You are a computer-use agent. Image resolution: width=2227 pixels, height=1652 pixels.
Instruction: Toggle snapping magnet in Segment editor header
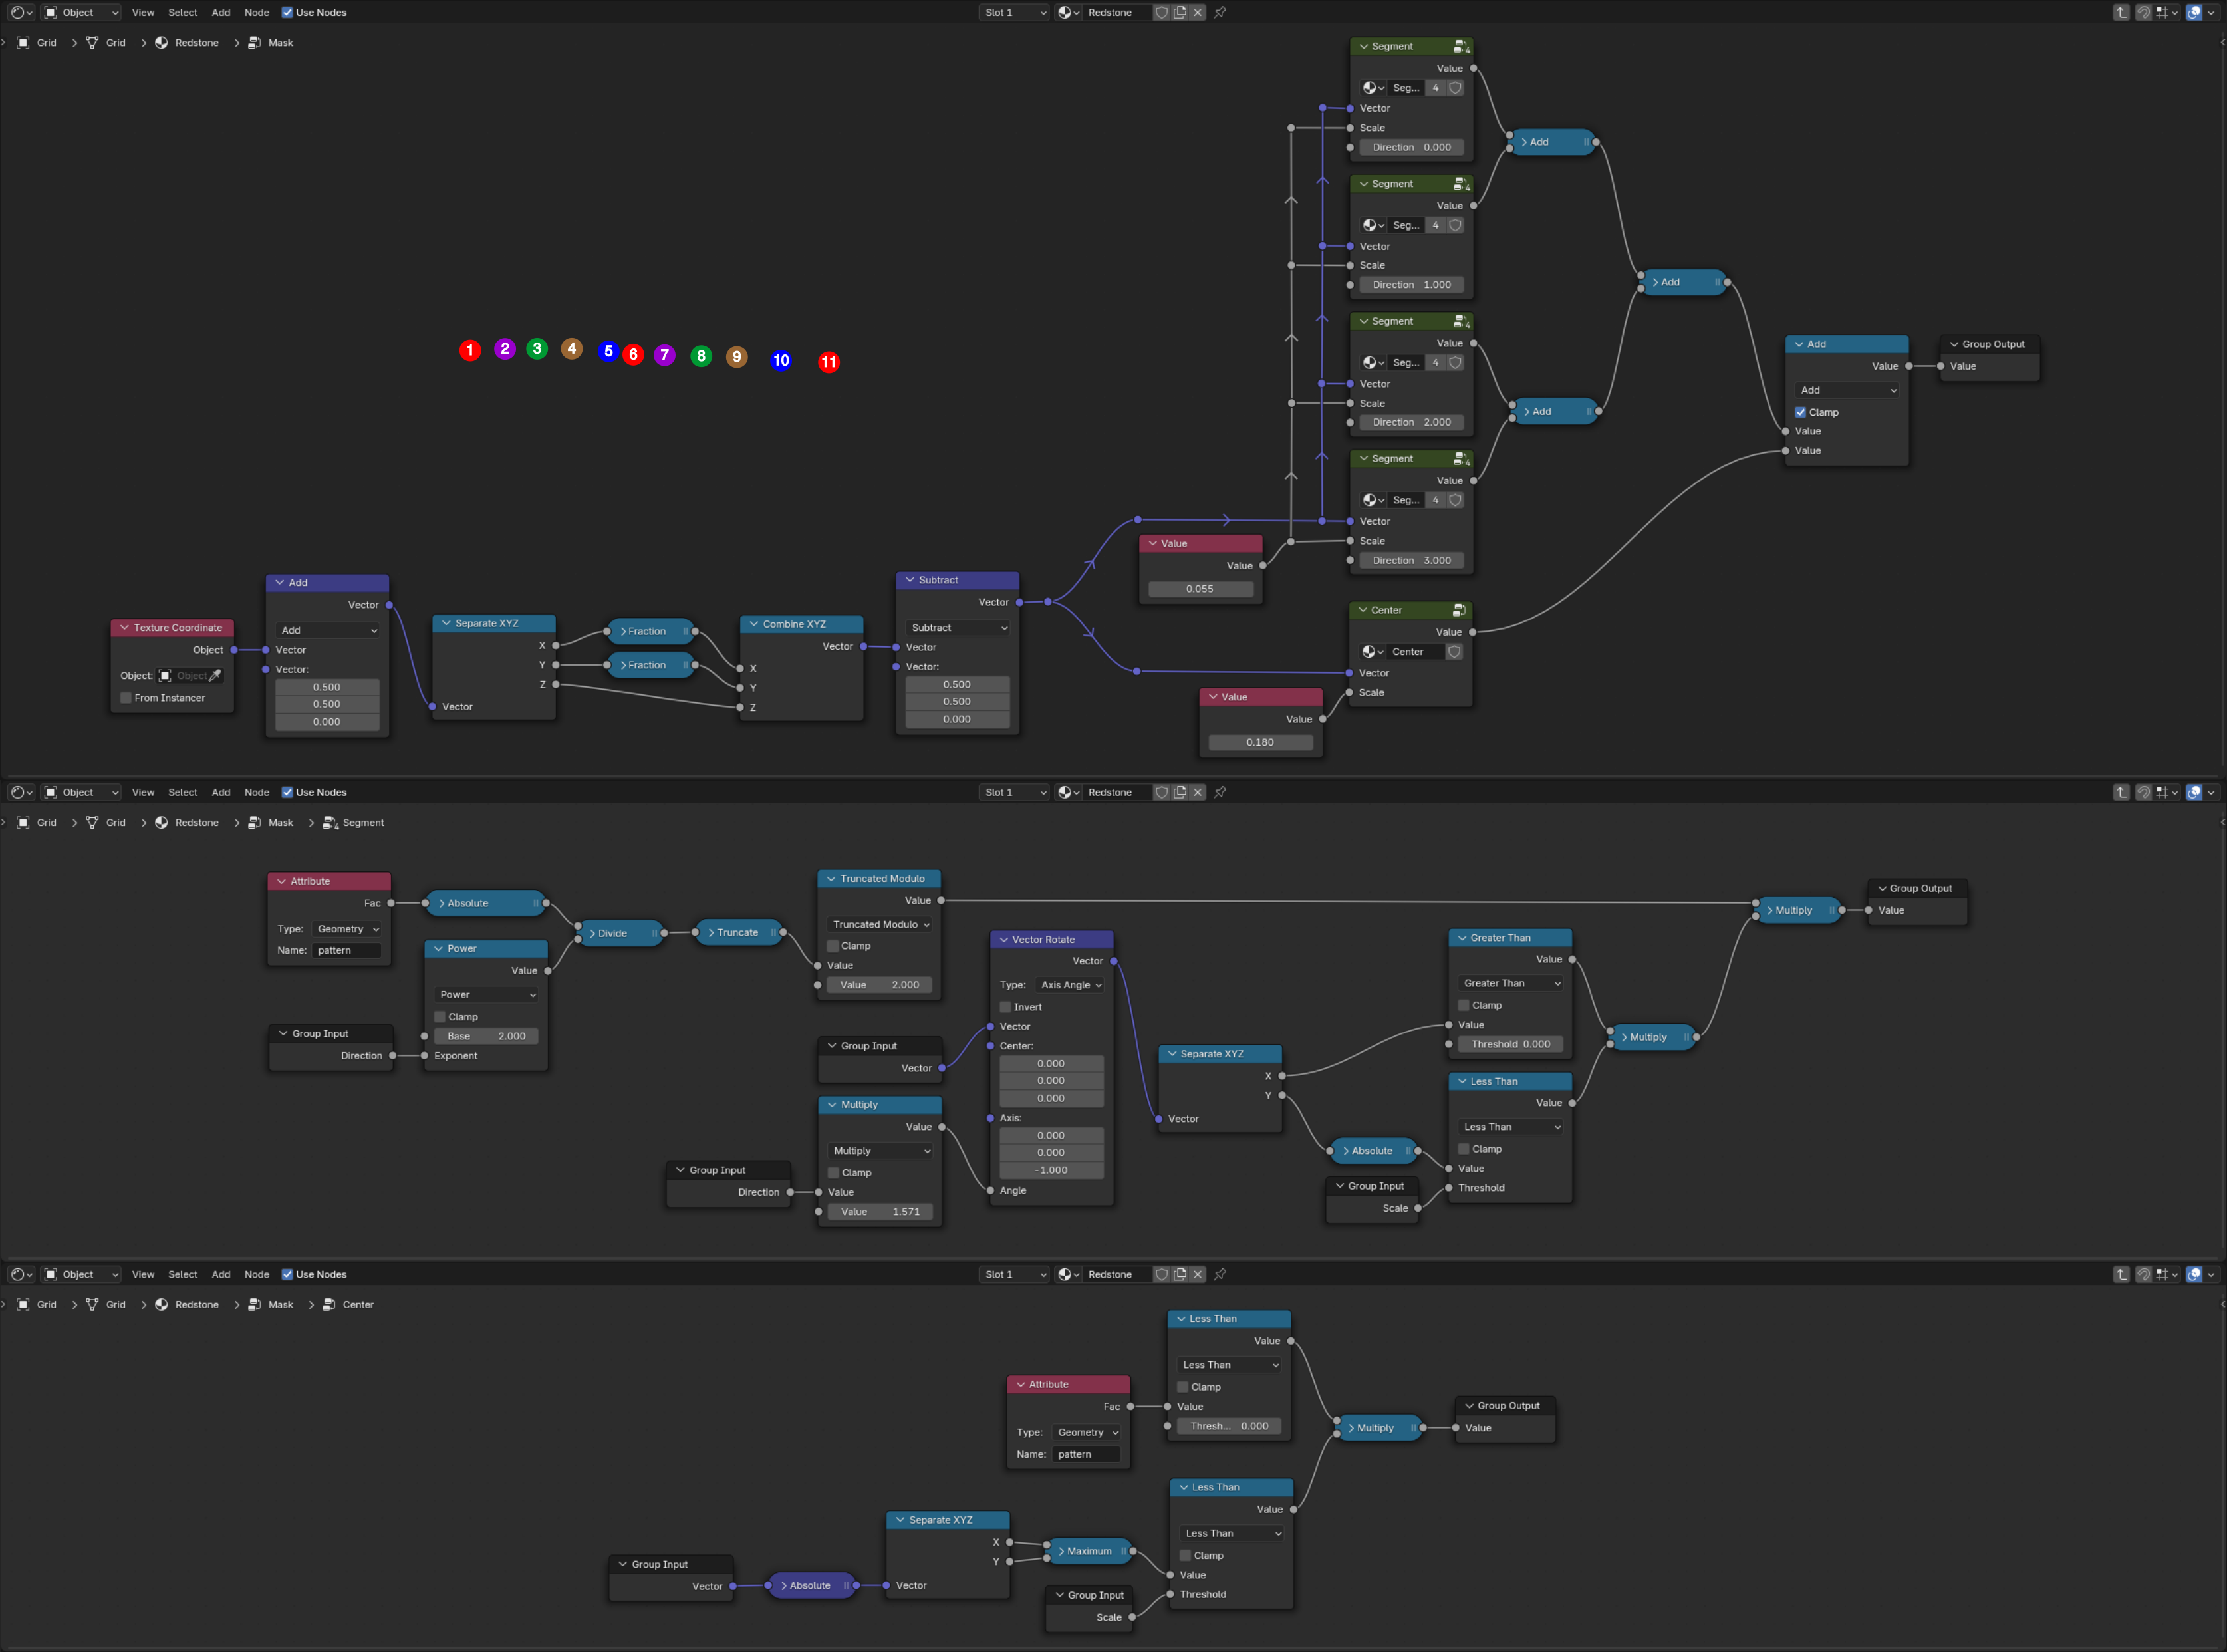[2143, 792]
